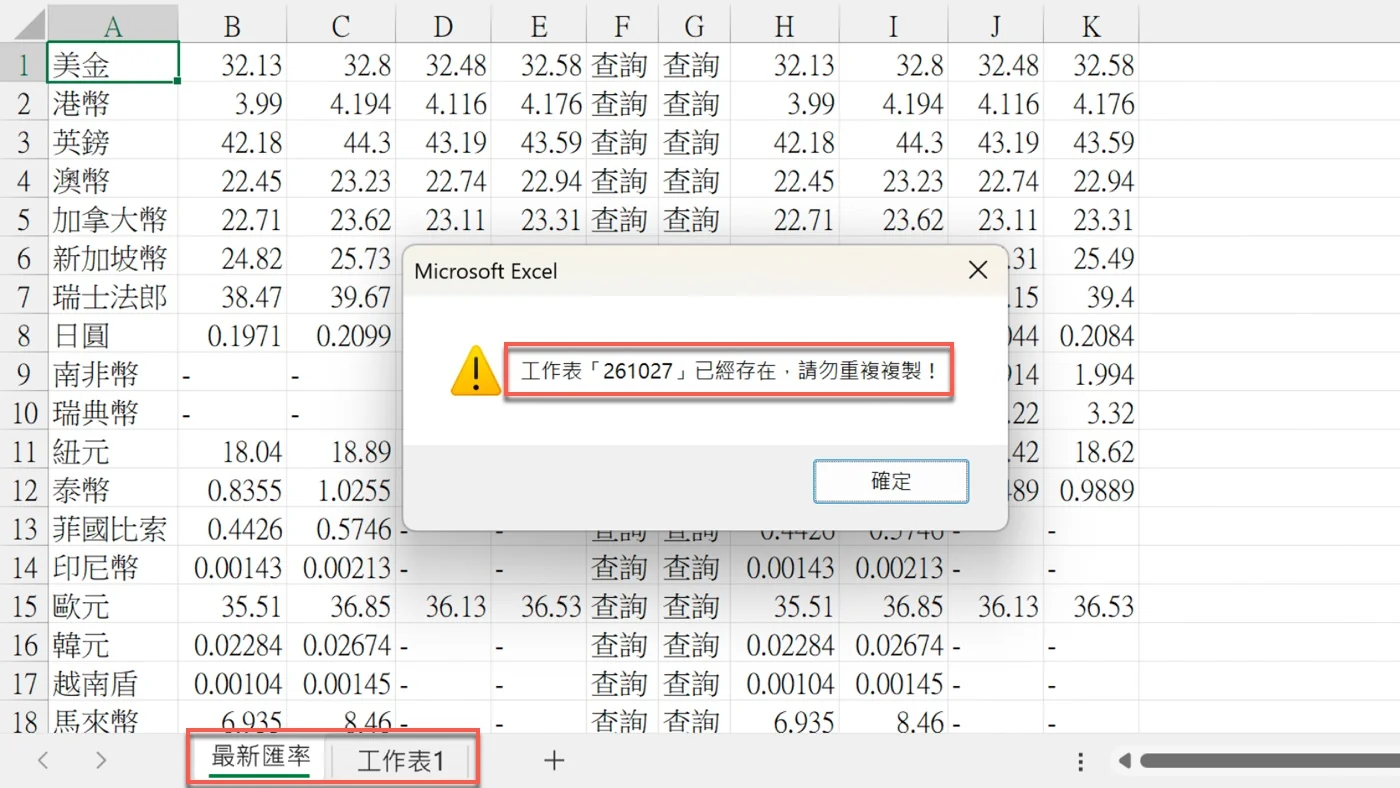1400x788 pixels.
Task: Click the 澳幣 cell
Action: (113, 181)
